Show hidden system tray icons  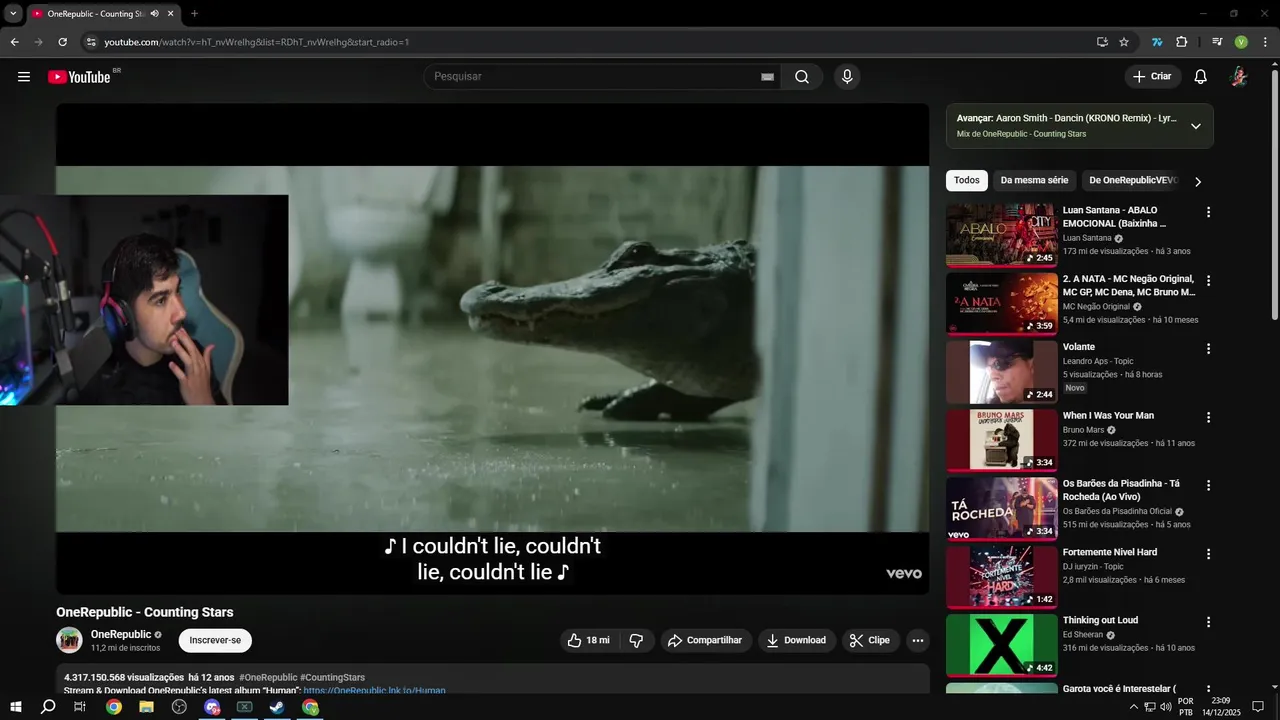coord(1133,707)
